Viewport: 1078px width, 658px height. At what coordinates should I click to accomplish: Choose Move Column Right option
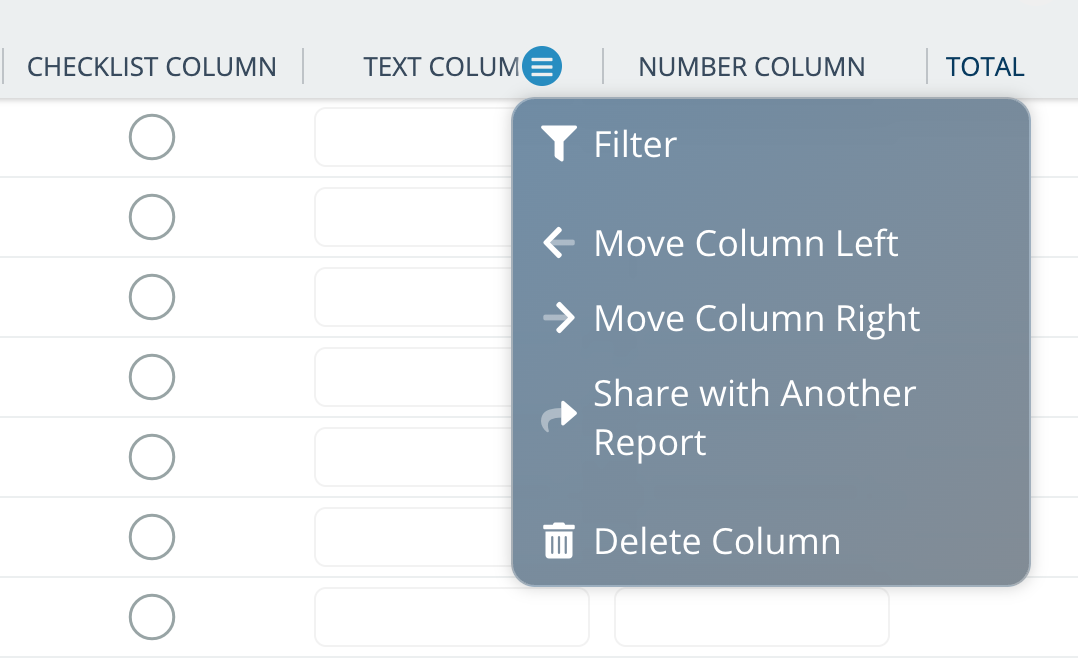(x=756, y=318)
